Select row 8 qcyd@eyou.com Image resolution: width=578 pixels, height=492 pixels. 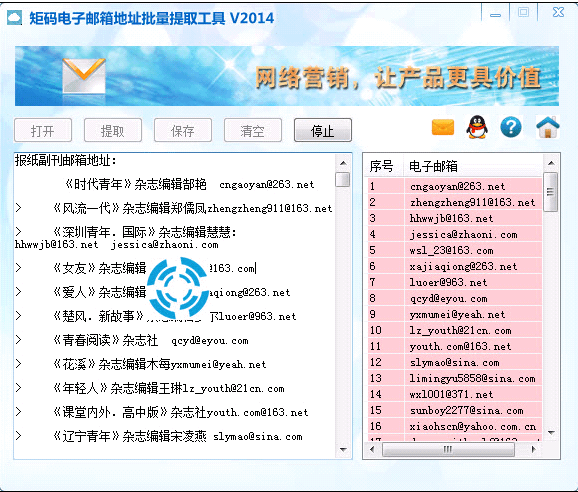(x=455, y=298)
